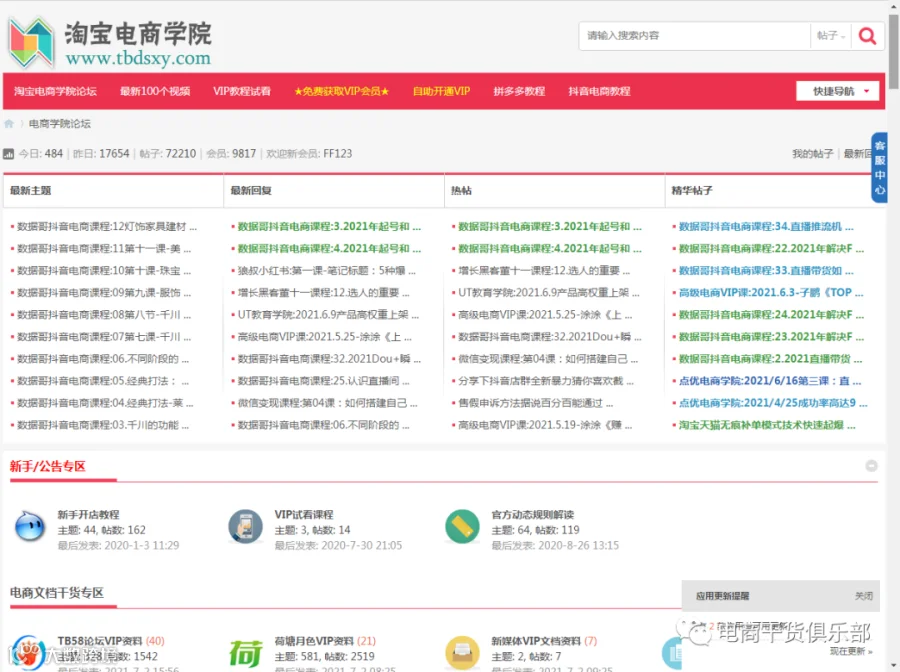Collapse the 新手/公告专区 section
The width and height of the screenshot is (900, 672).
(871, 466)
